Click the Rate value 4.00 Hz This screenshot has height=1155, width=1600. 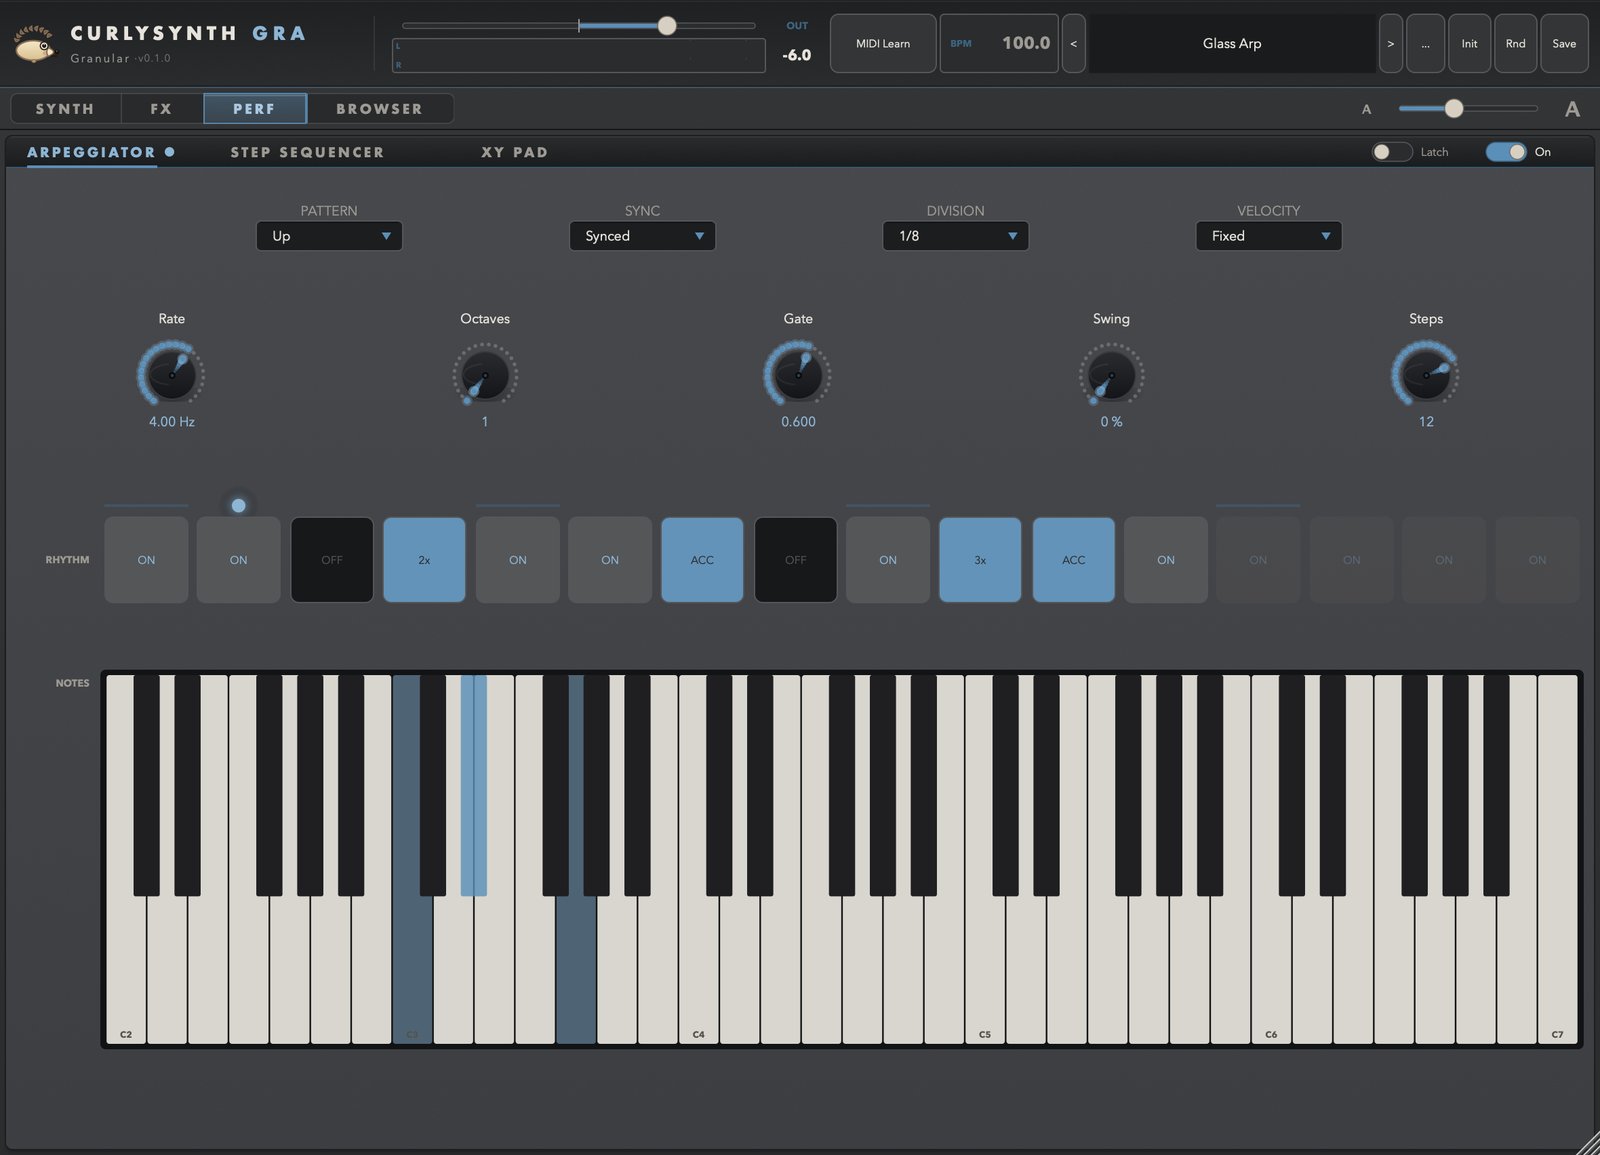[x=171, y=422]
